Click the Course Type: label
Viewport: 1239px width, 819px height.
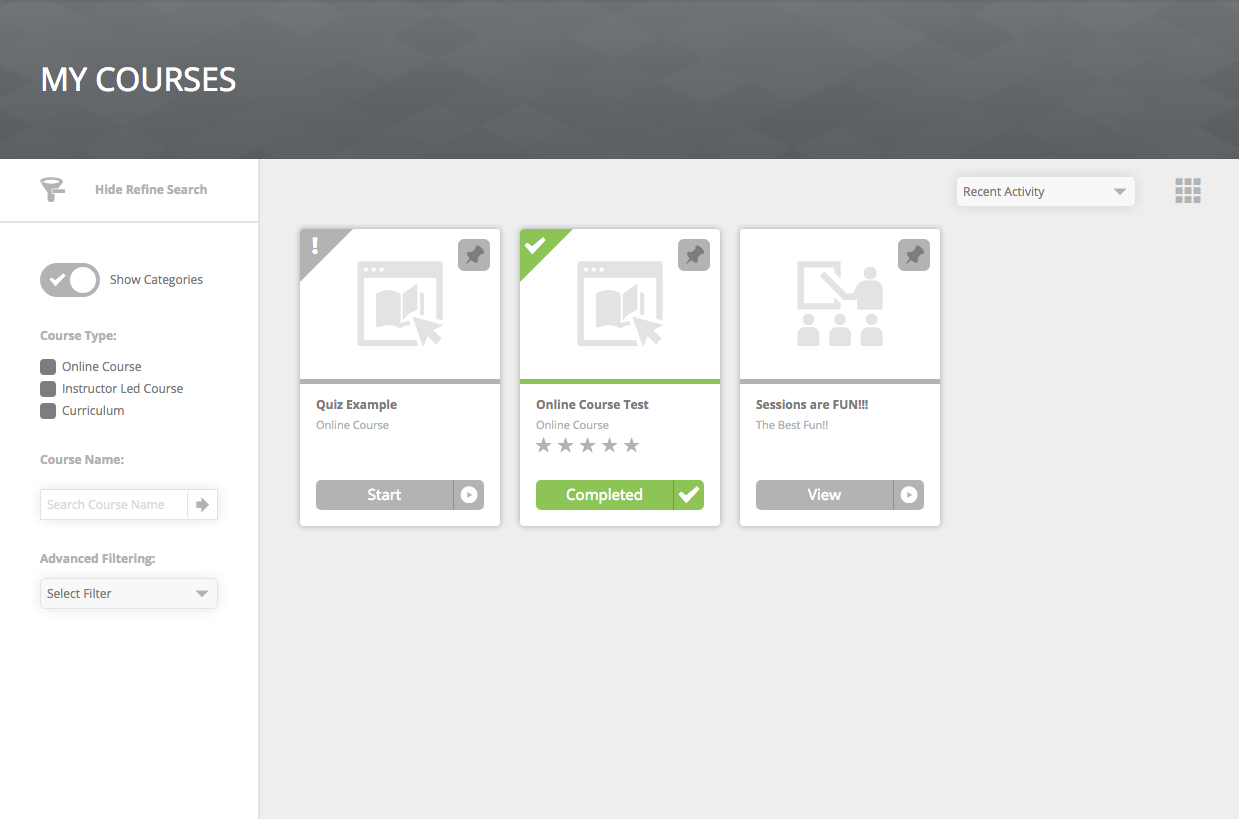click(79, 336)
